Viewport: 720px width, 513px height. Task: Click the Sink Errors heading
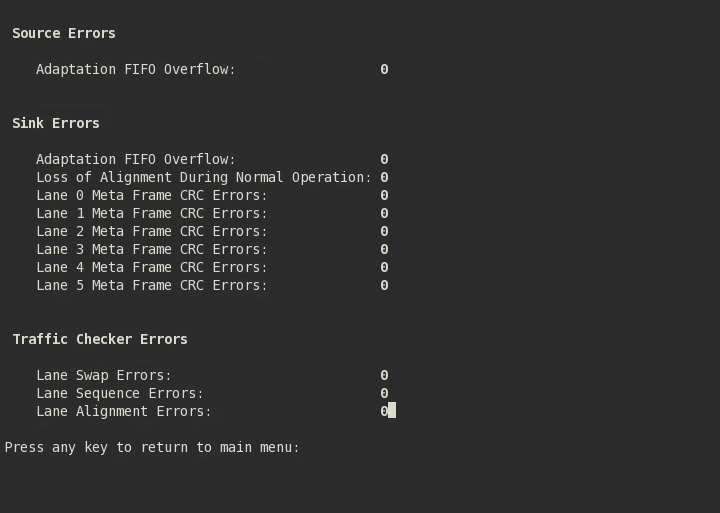56,123
